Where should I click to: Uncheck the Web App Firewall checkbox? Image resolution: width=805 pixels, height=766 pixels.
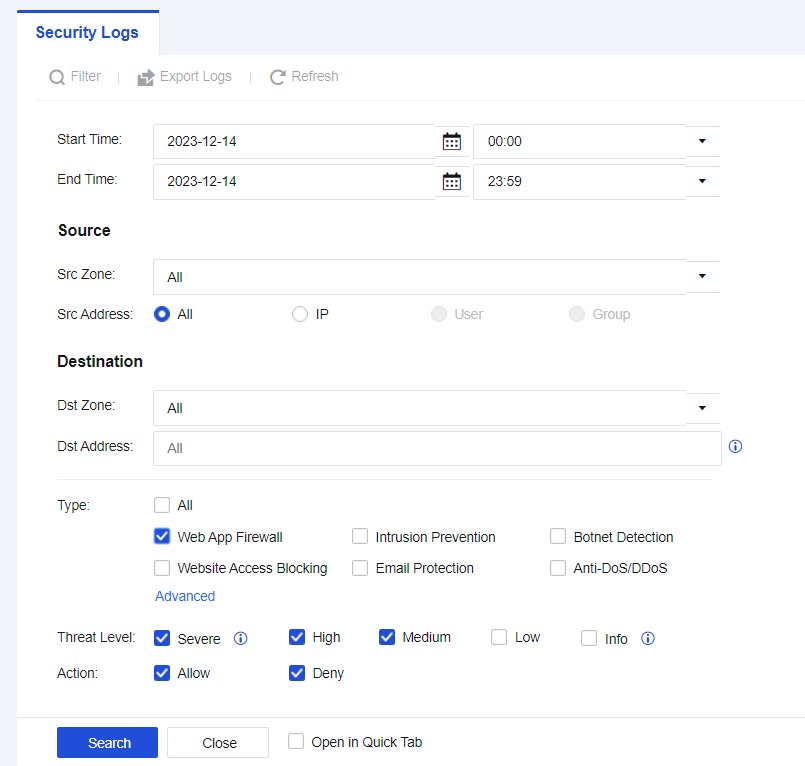coord(162,536)
